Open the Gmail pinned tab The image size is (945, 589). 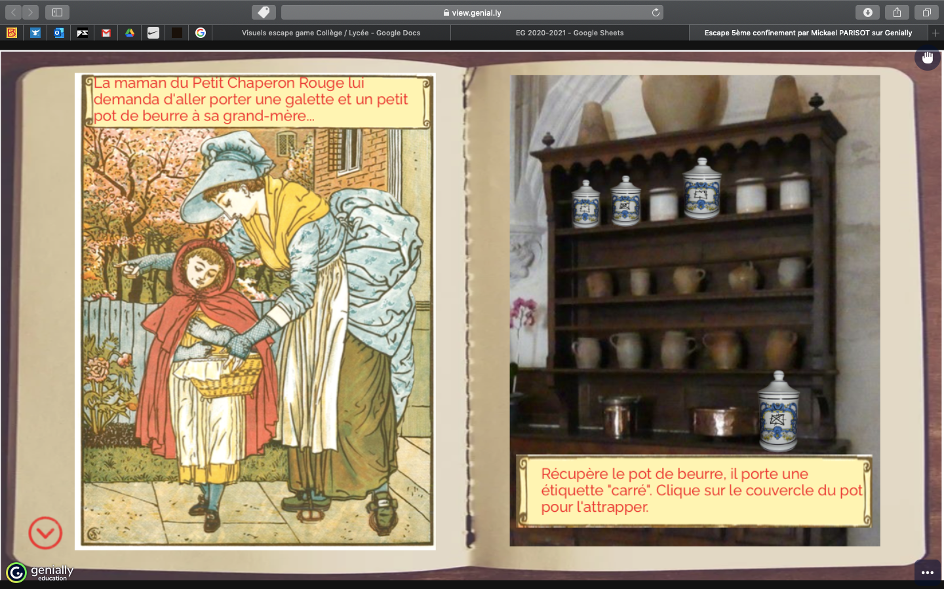coord(106,33)
